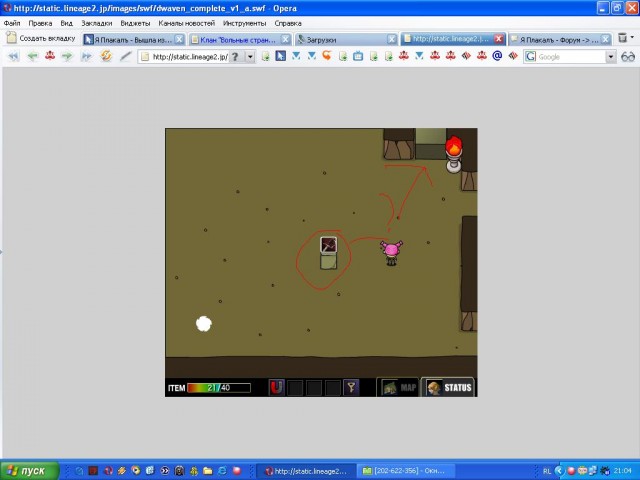Open the folder icon in quick launch
This screenshot has height=480, width=640.
[x=208, y=471]
